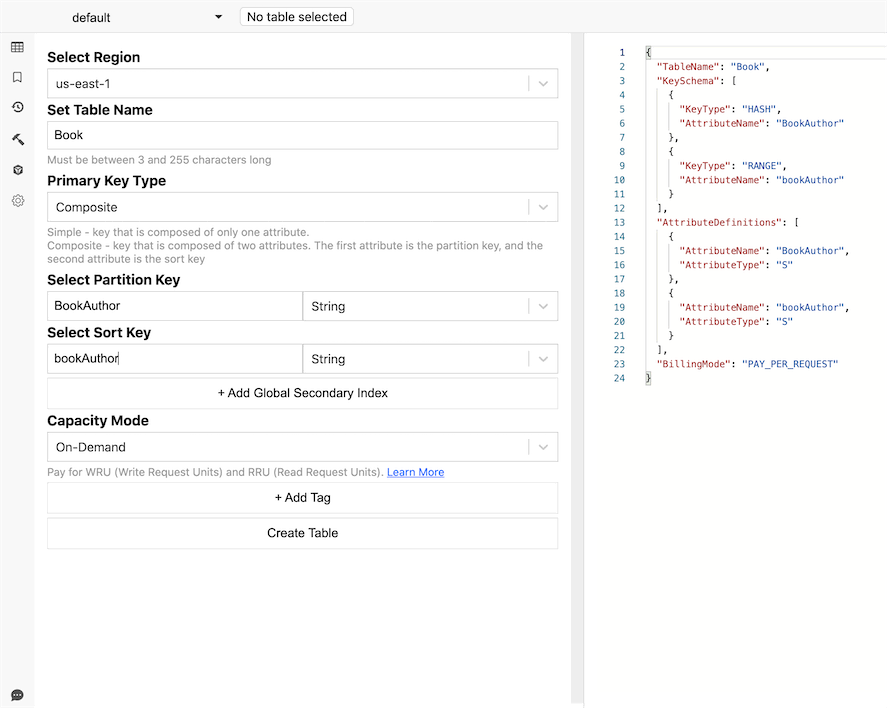Click the Select Region dropdown arrow
The height and width of the screenshot is (708, 887).
point(544,84)
